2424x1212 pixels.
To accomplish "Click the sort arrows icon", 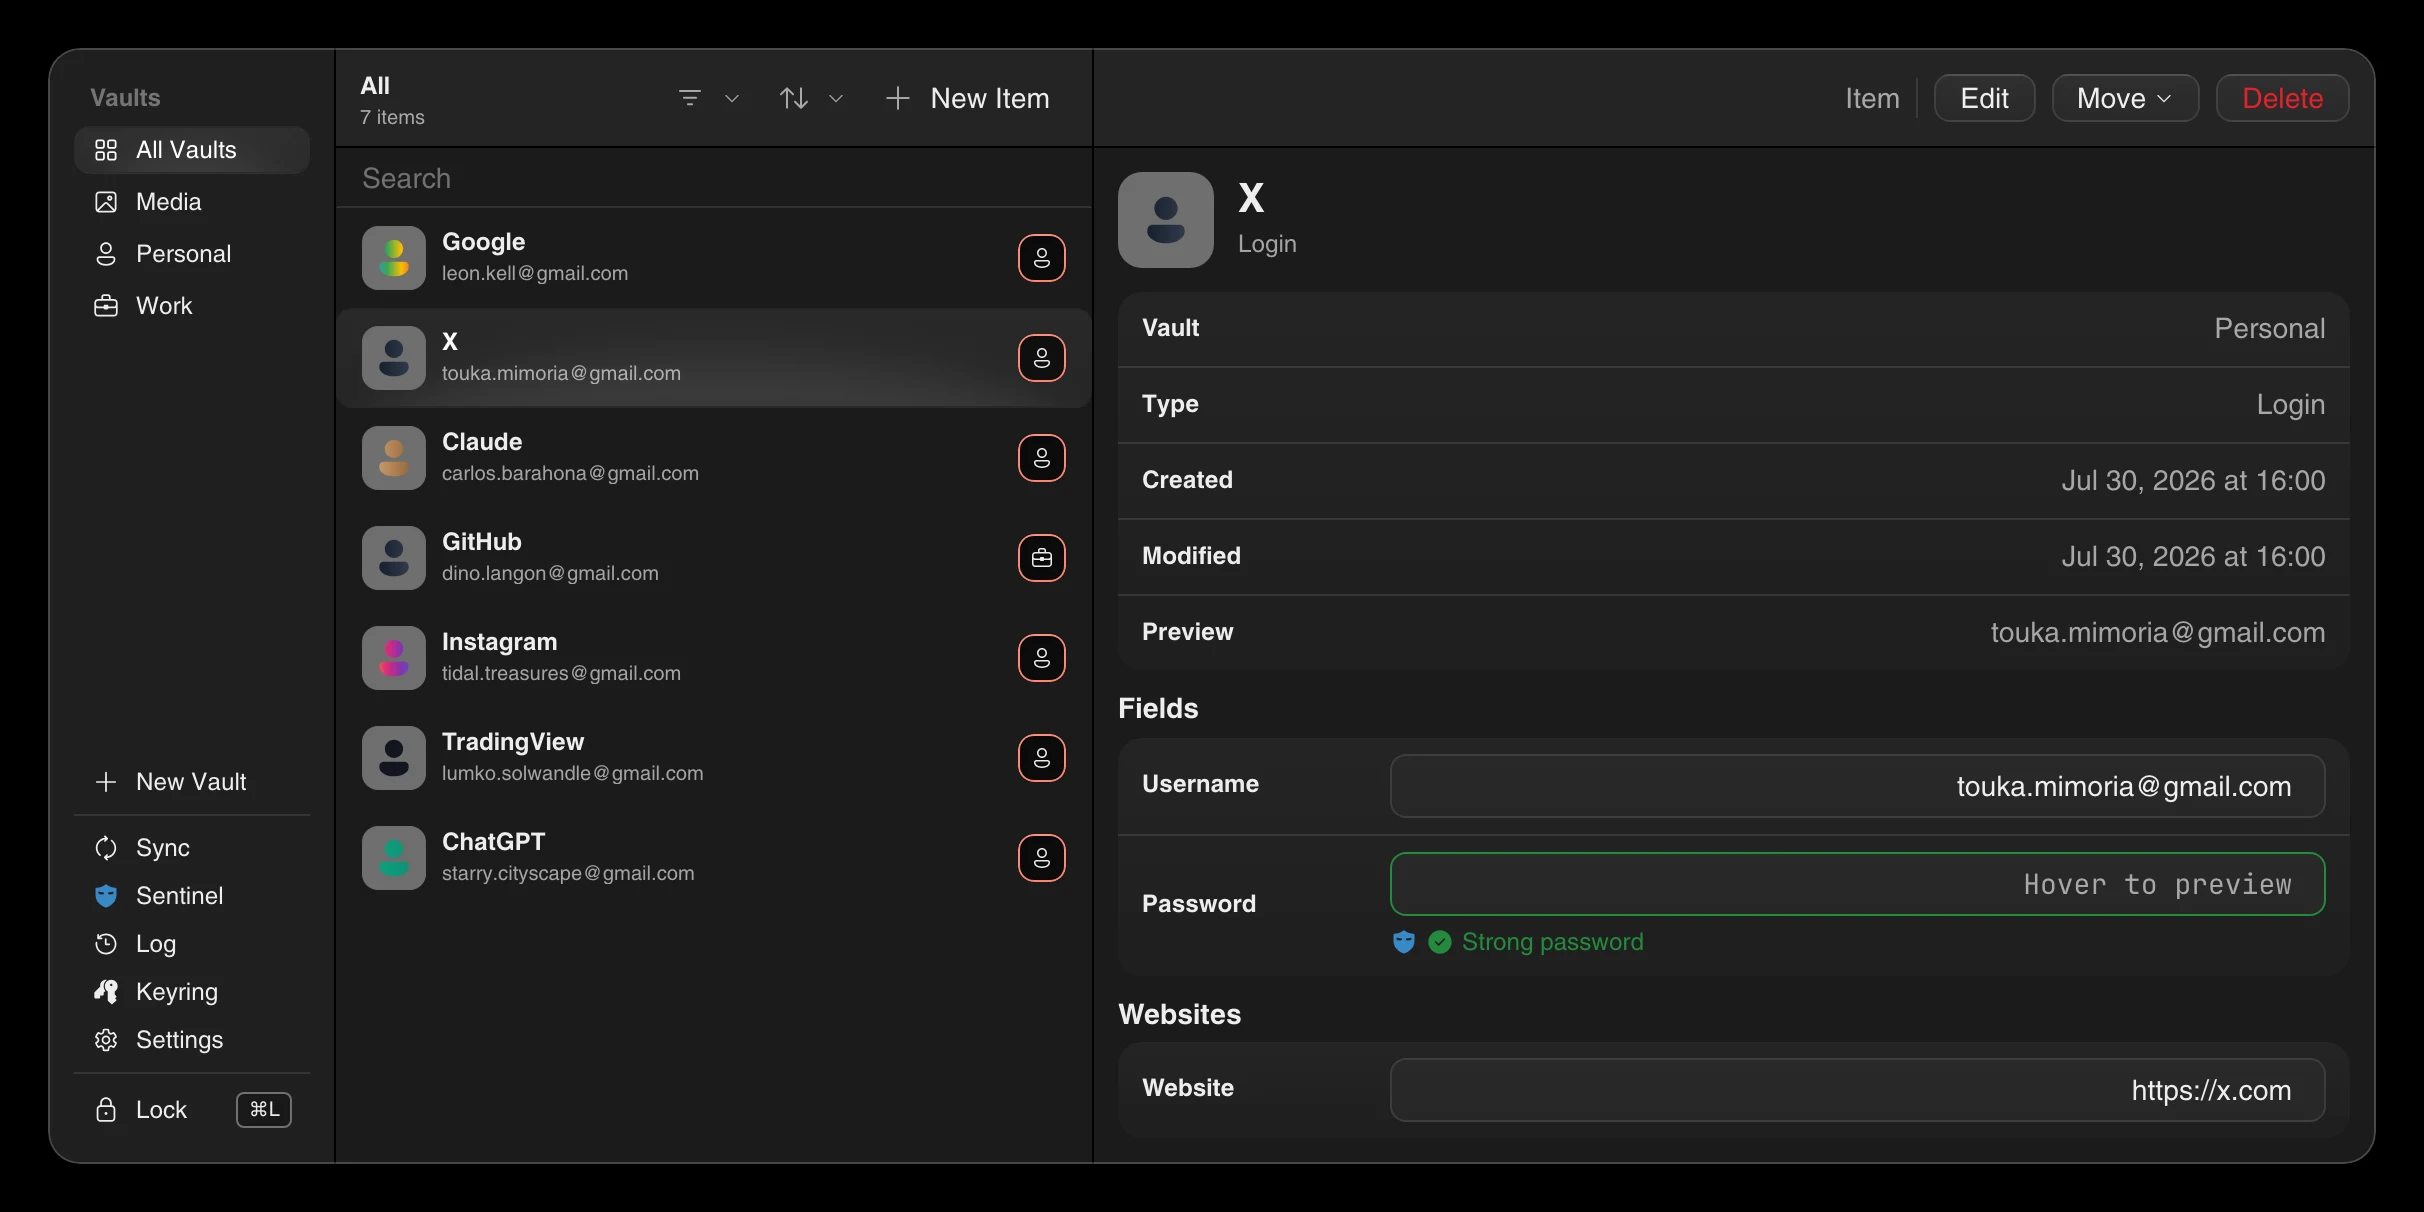I will click(794, 98).
